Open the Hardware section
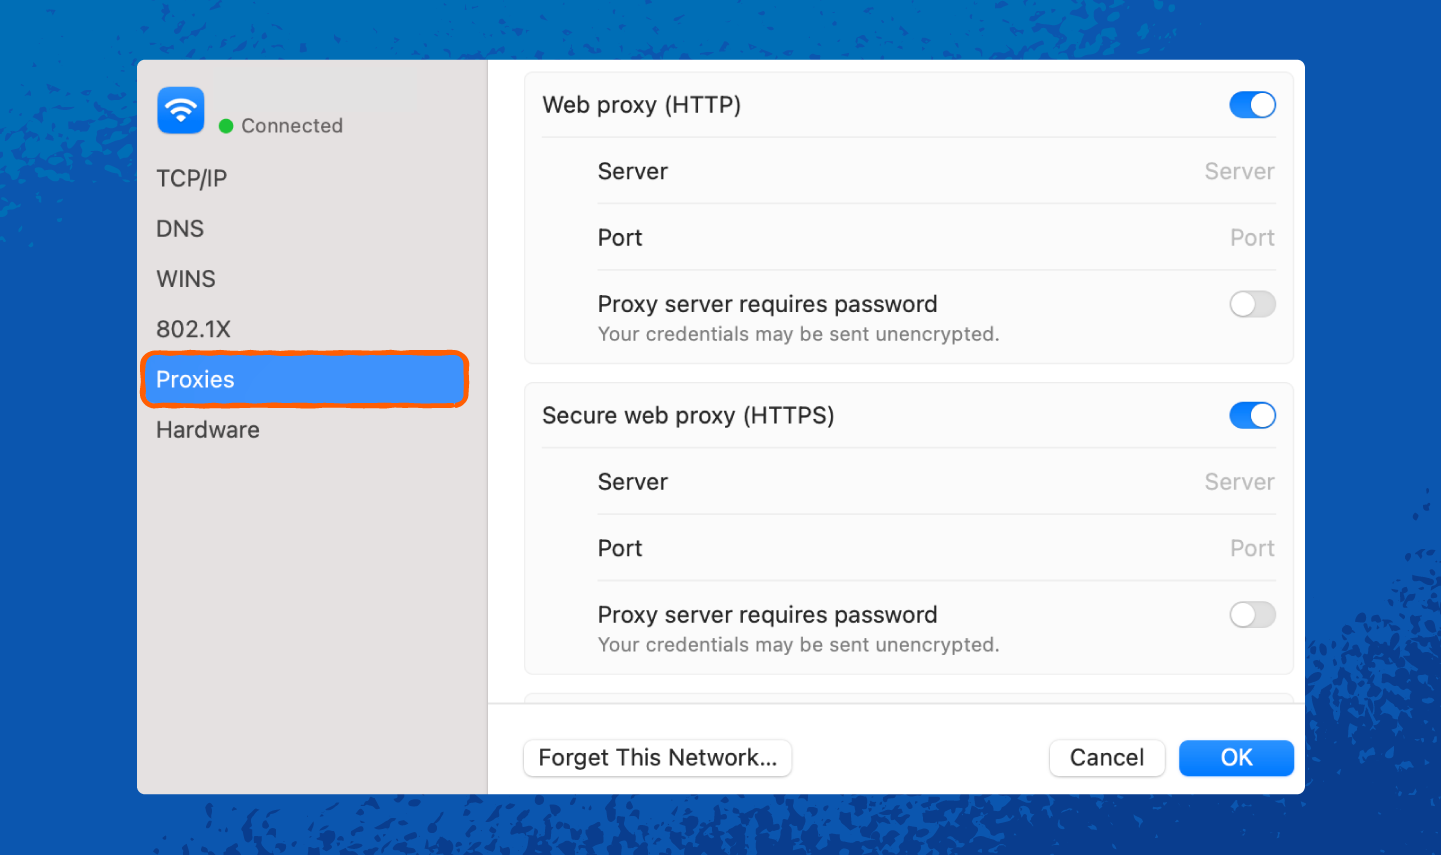Viewport: 1441px width, 855px height. coord(208,430)
